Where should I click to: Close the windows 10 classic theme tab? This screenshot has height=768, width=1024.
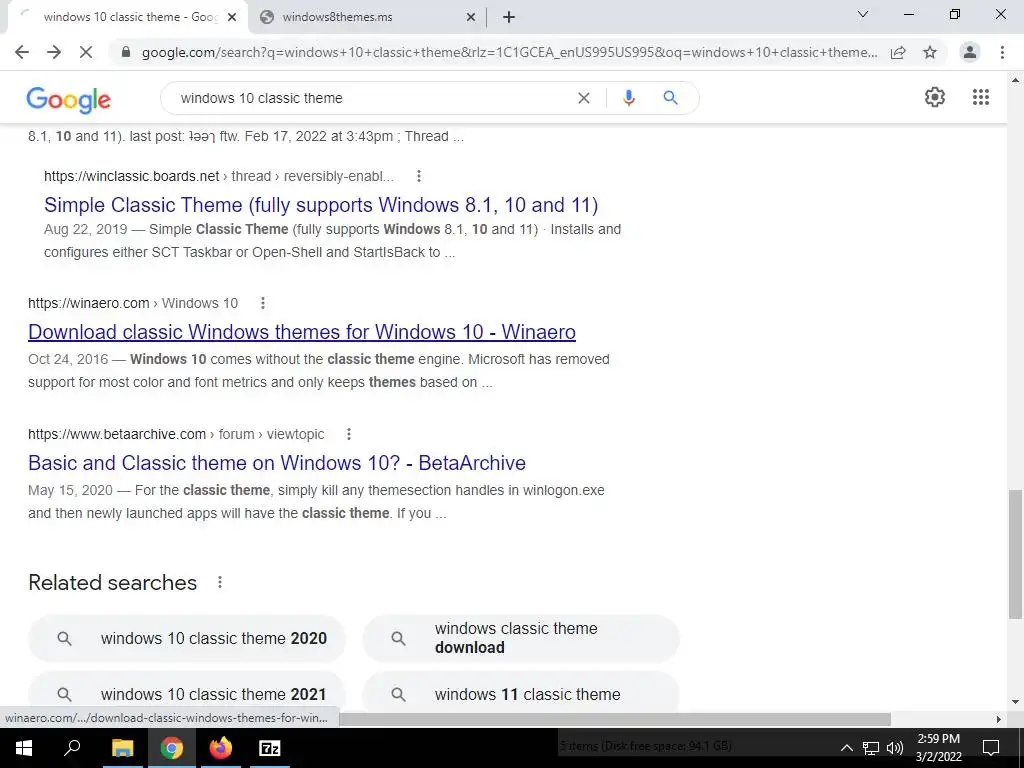[231, 18]
